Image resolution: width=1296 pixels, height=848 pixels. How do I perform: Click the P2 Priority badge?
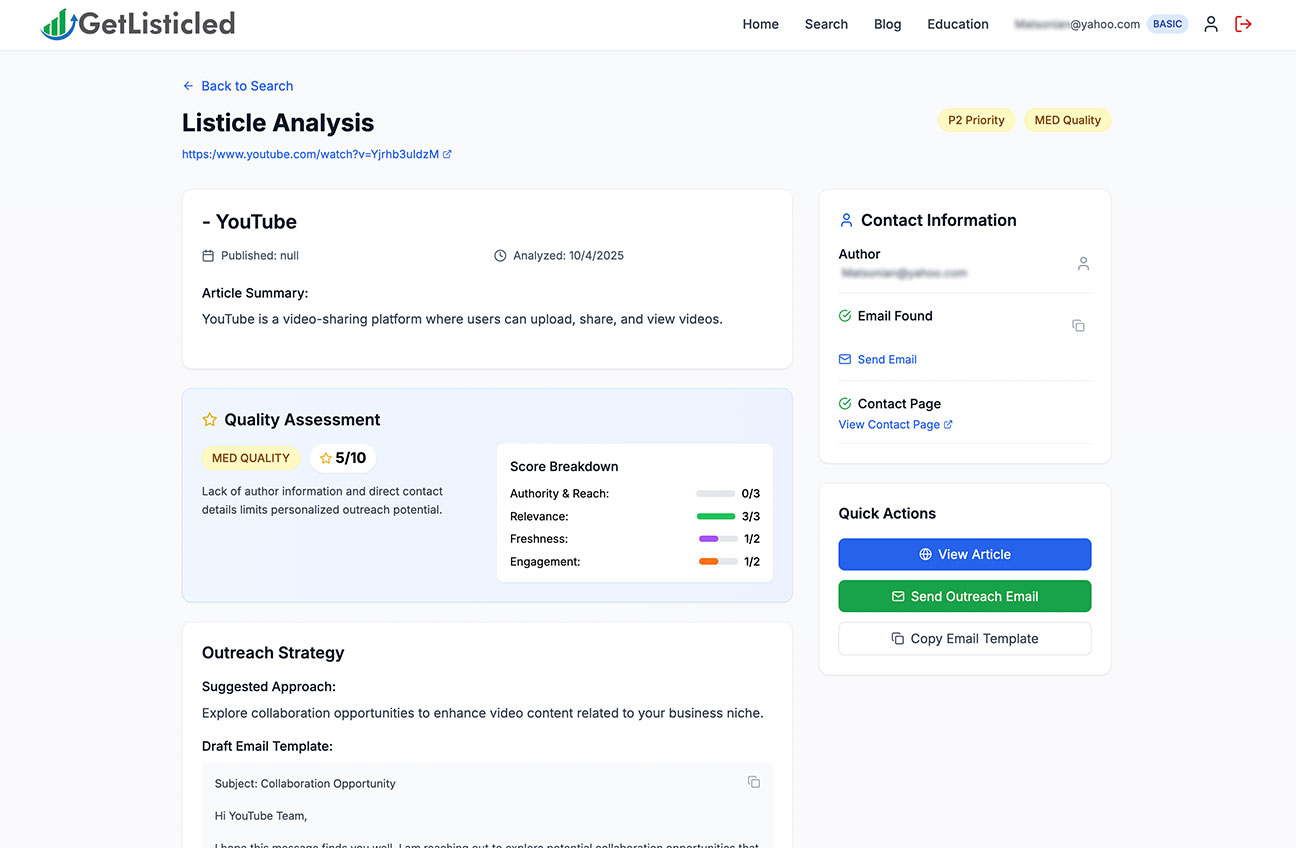(976, 120)
